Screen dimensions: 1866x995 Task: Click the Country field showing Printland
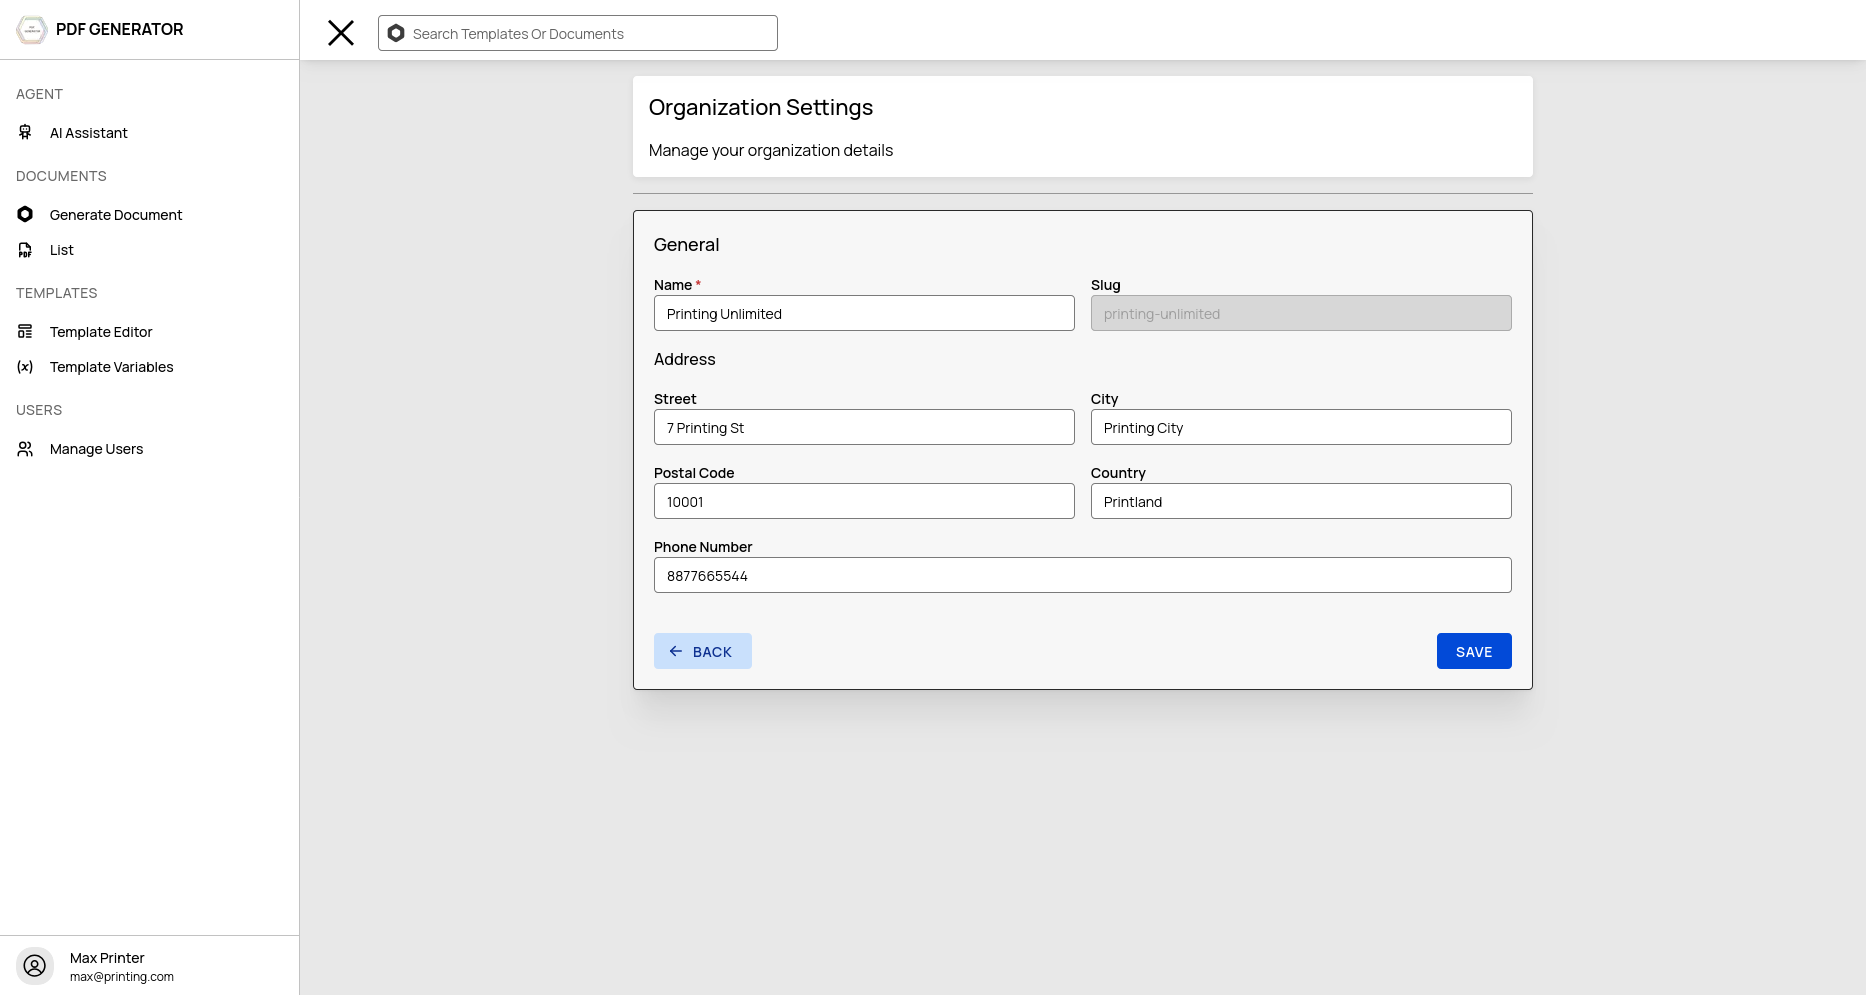point(1301,501)
